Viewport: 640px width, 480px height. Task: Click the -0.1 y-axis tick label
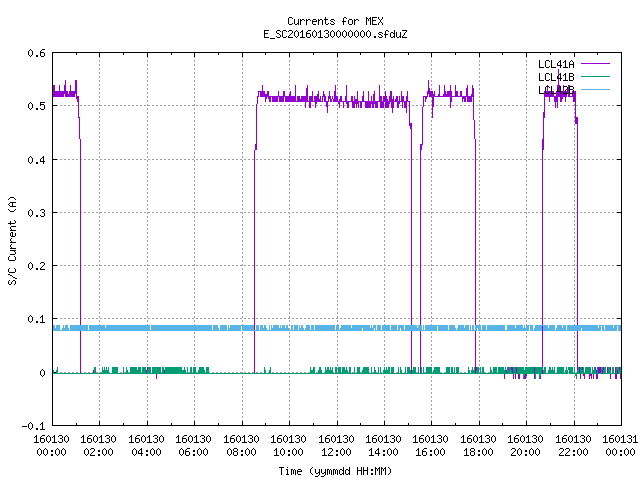coord(33,426)
